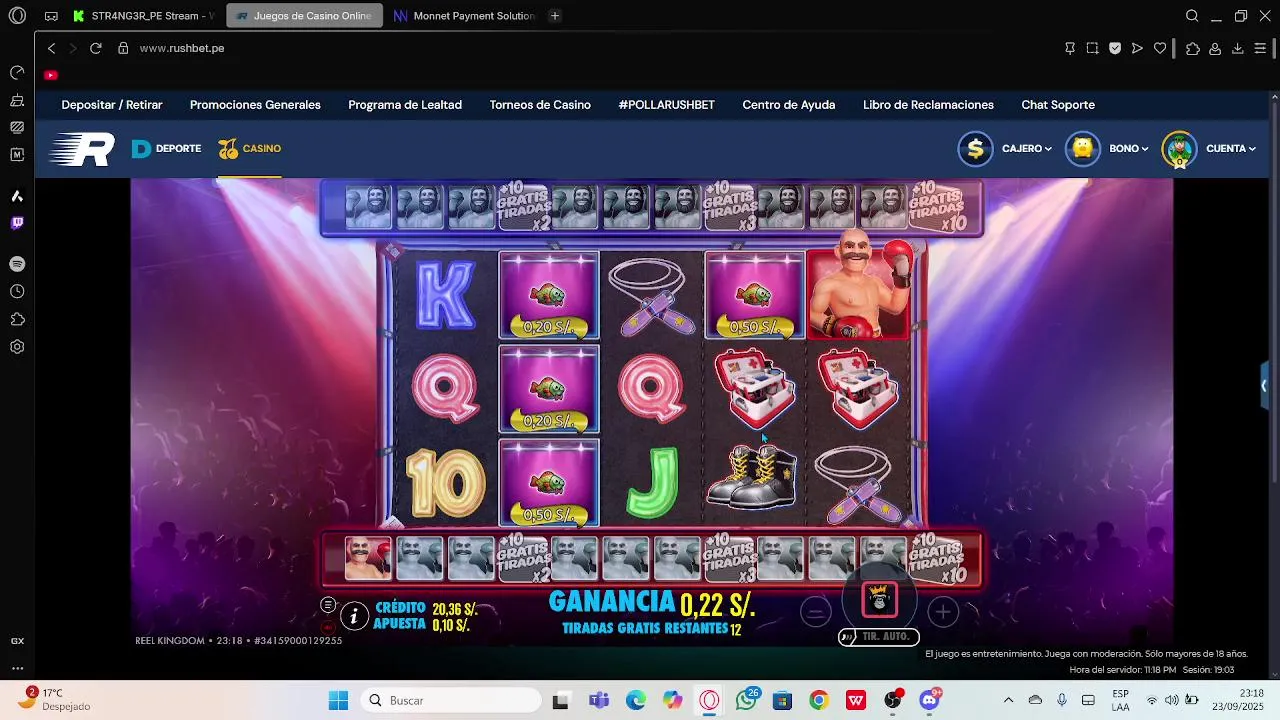
Task: Take a snapshot with the capture icon
Action: click(1092, 48)
